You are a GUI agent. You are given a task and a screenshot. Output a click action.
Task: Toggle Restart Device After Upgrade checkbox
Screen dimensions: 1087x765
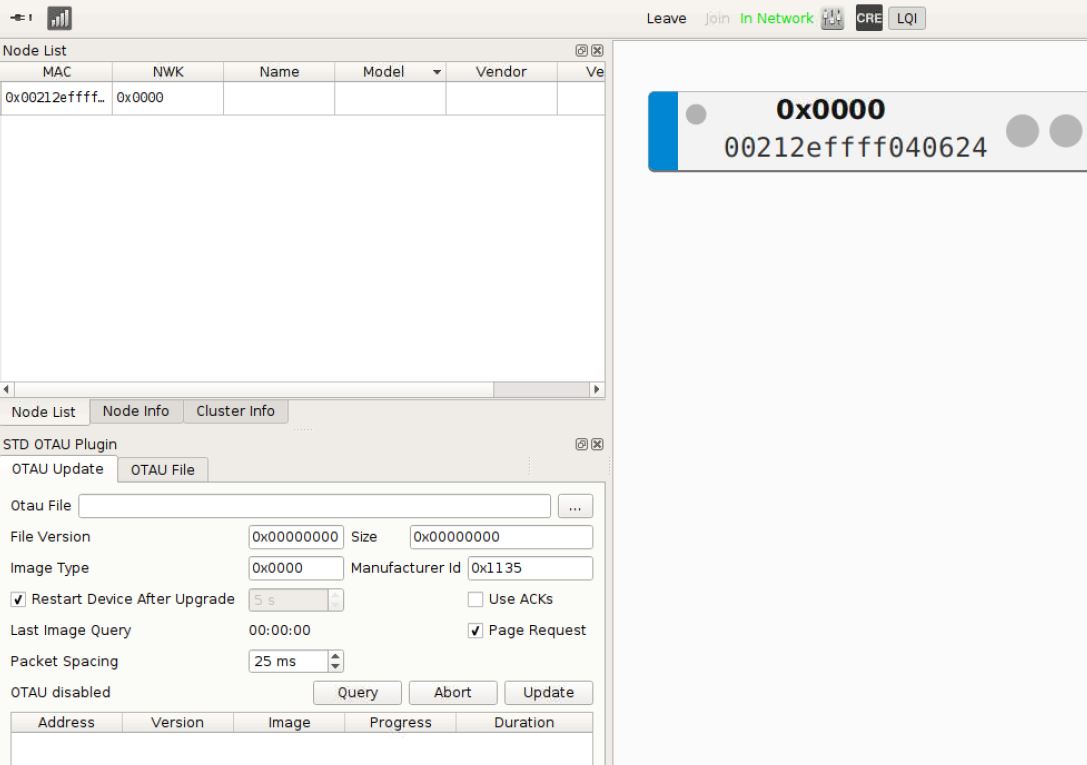[x=18, y=599]
